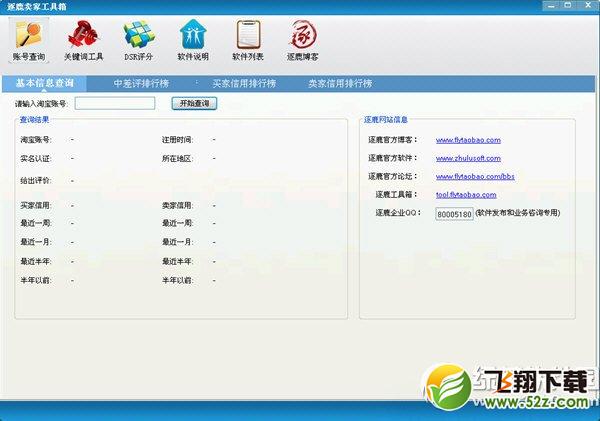Open the 软件列表 software list
600x421 pixels.
point(248,41)
